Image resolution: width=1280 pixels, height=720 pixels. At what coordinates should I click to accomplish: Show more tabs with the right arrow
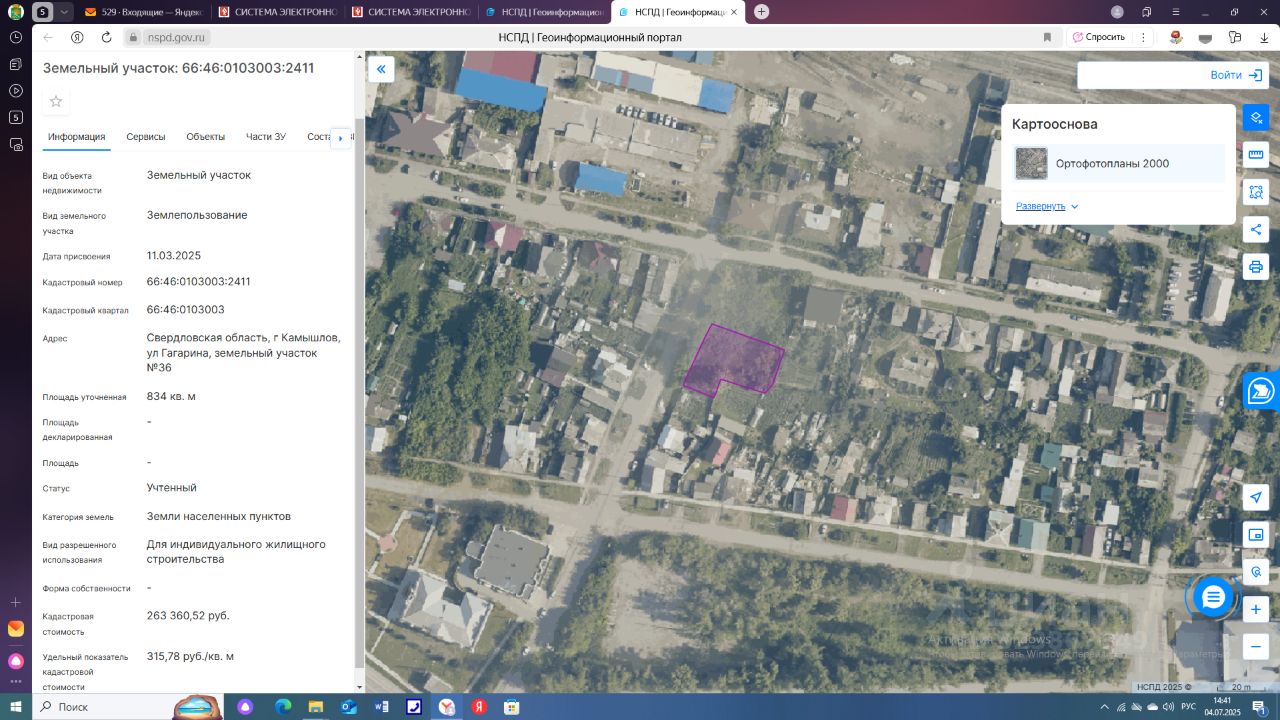coord(341,138)
